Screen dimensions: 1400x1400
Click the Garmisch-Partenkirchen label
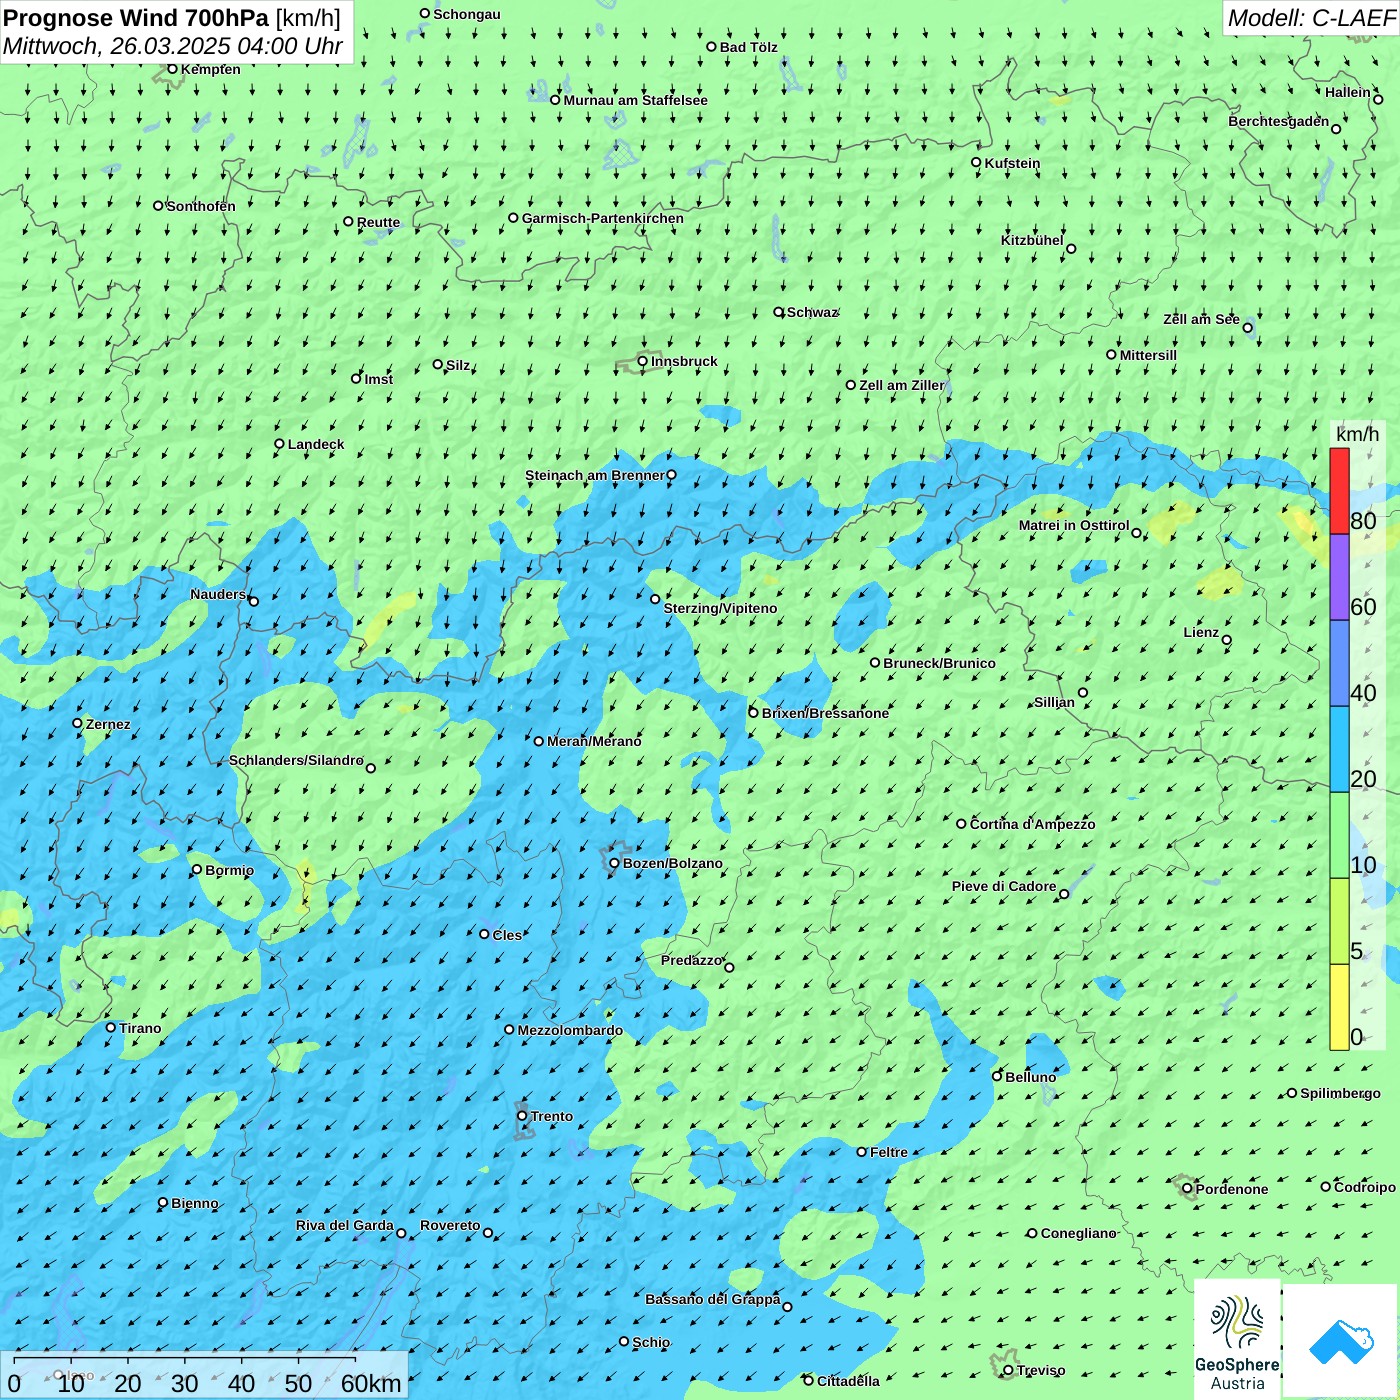[x=603, y=218]
